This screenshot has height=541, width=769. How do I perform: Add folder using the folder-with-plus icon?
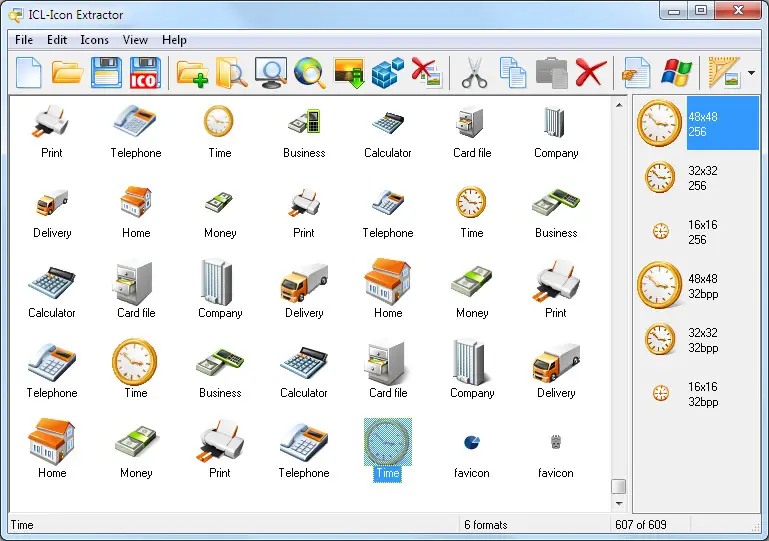pyautogui.click(x=193, y=74)
